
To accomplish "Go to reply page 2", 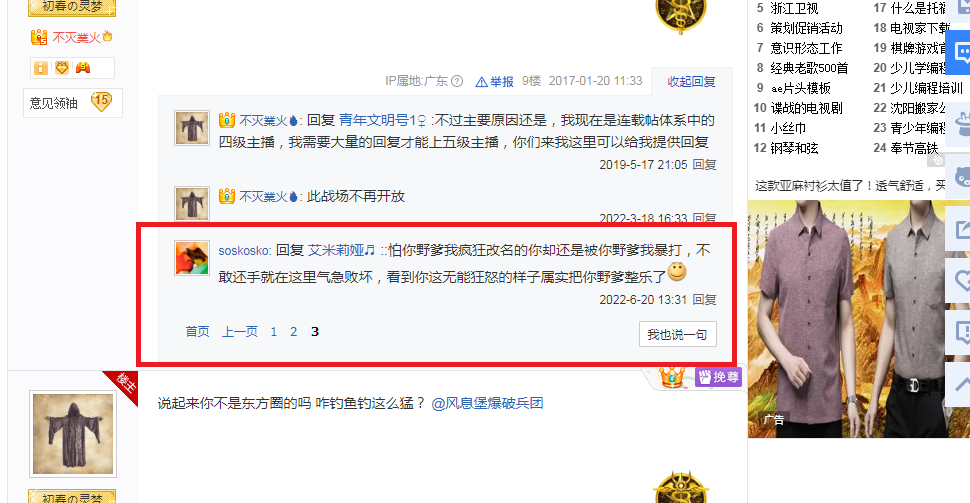I will tap(293, 332).
